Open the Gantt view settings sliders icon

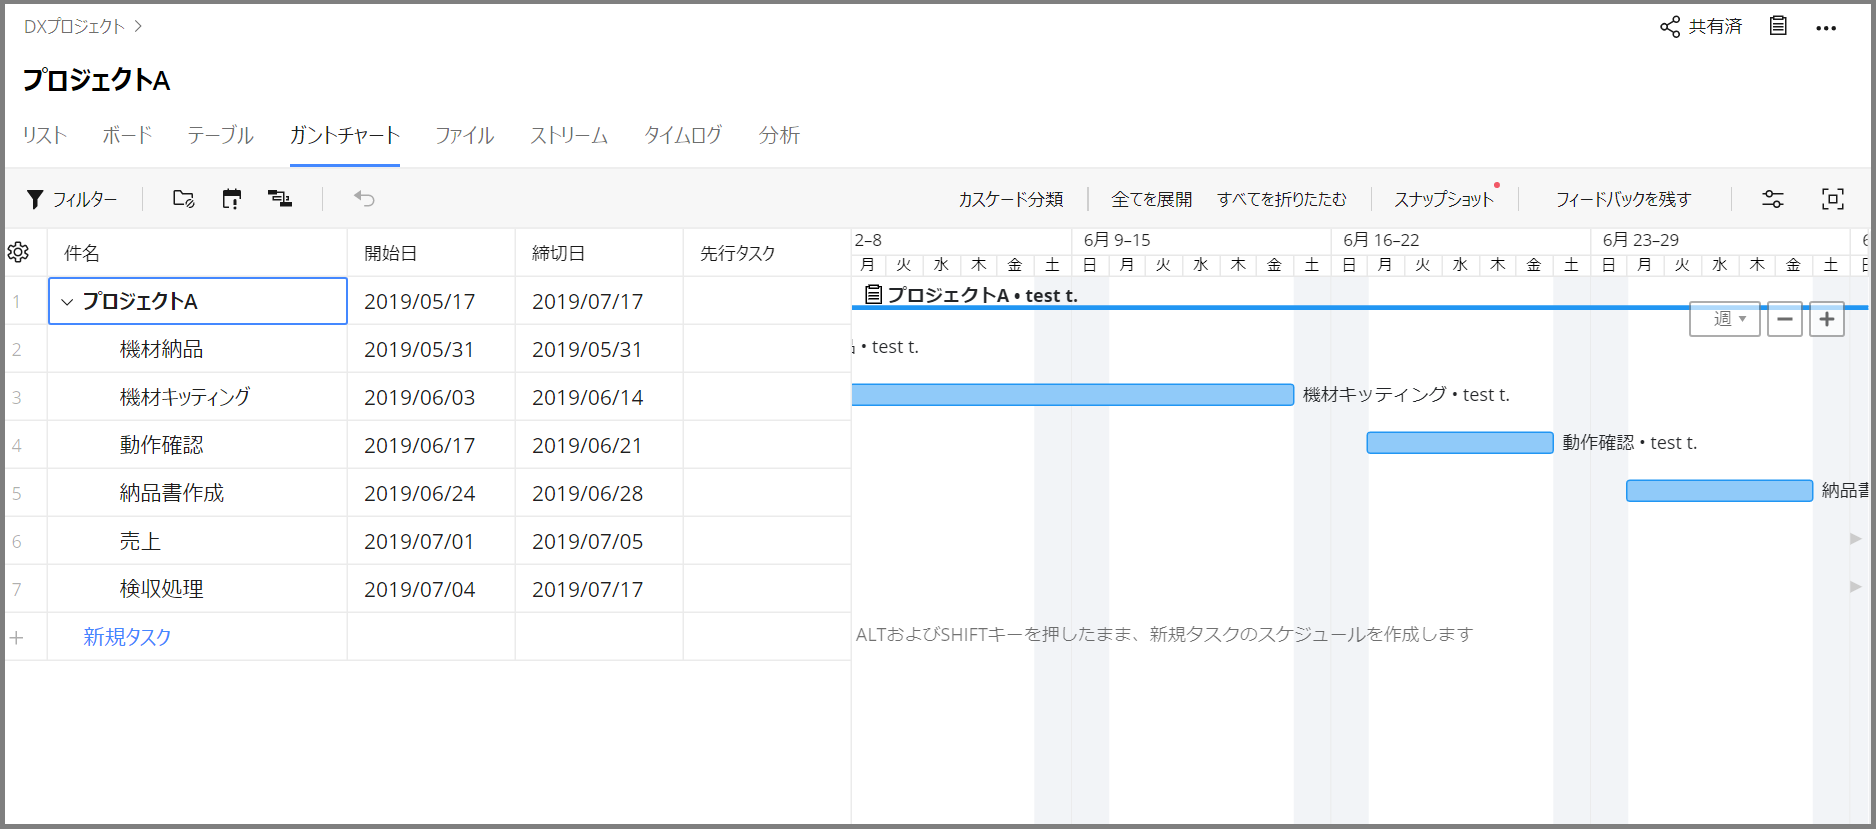1773,199
